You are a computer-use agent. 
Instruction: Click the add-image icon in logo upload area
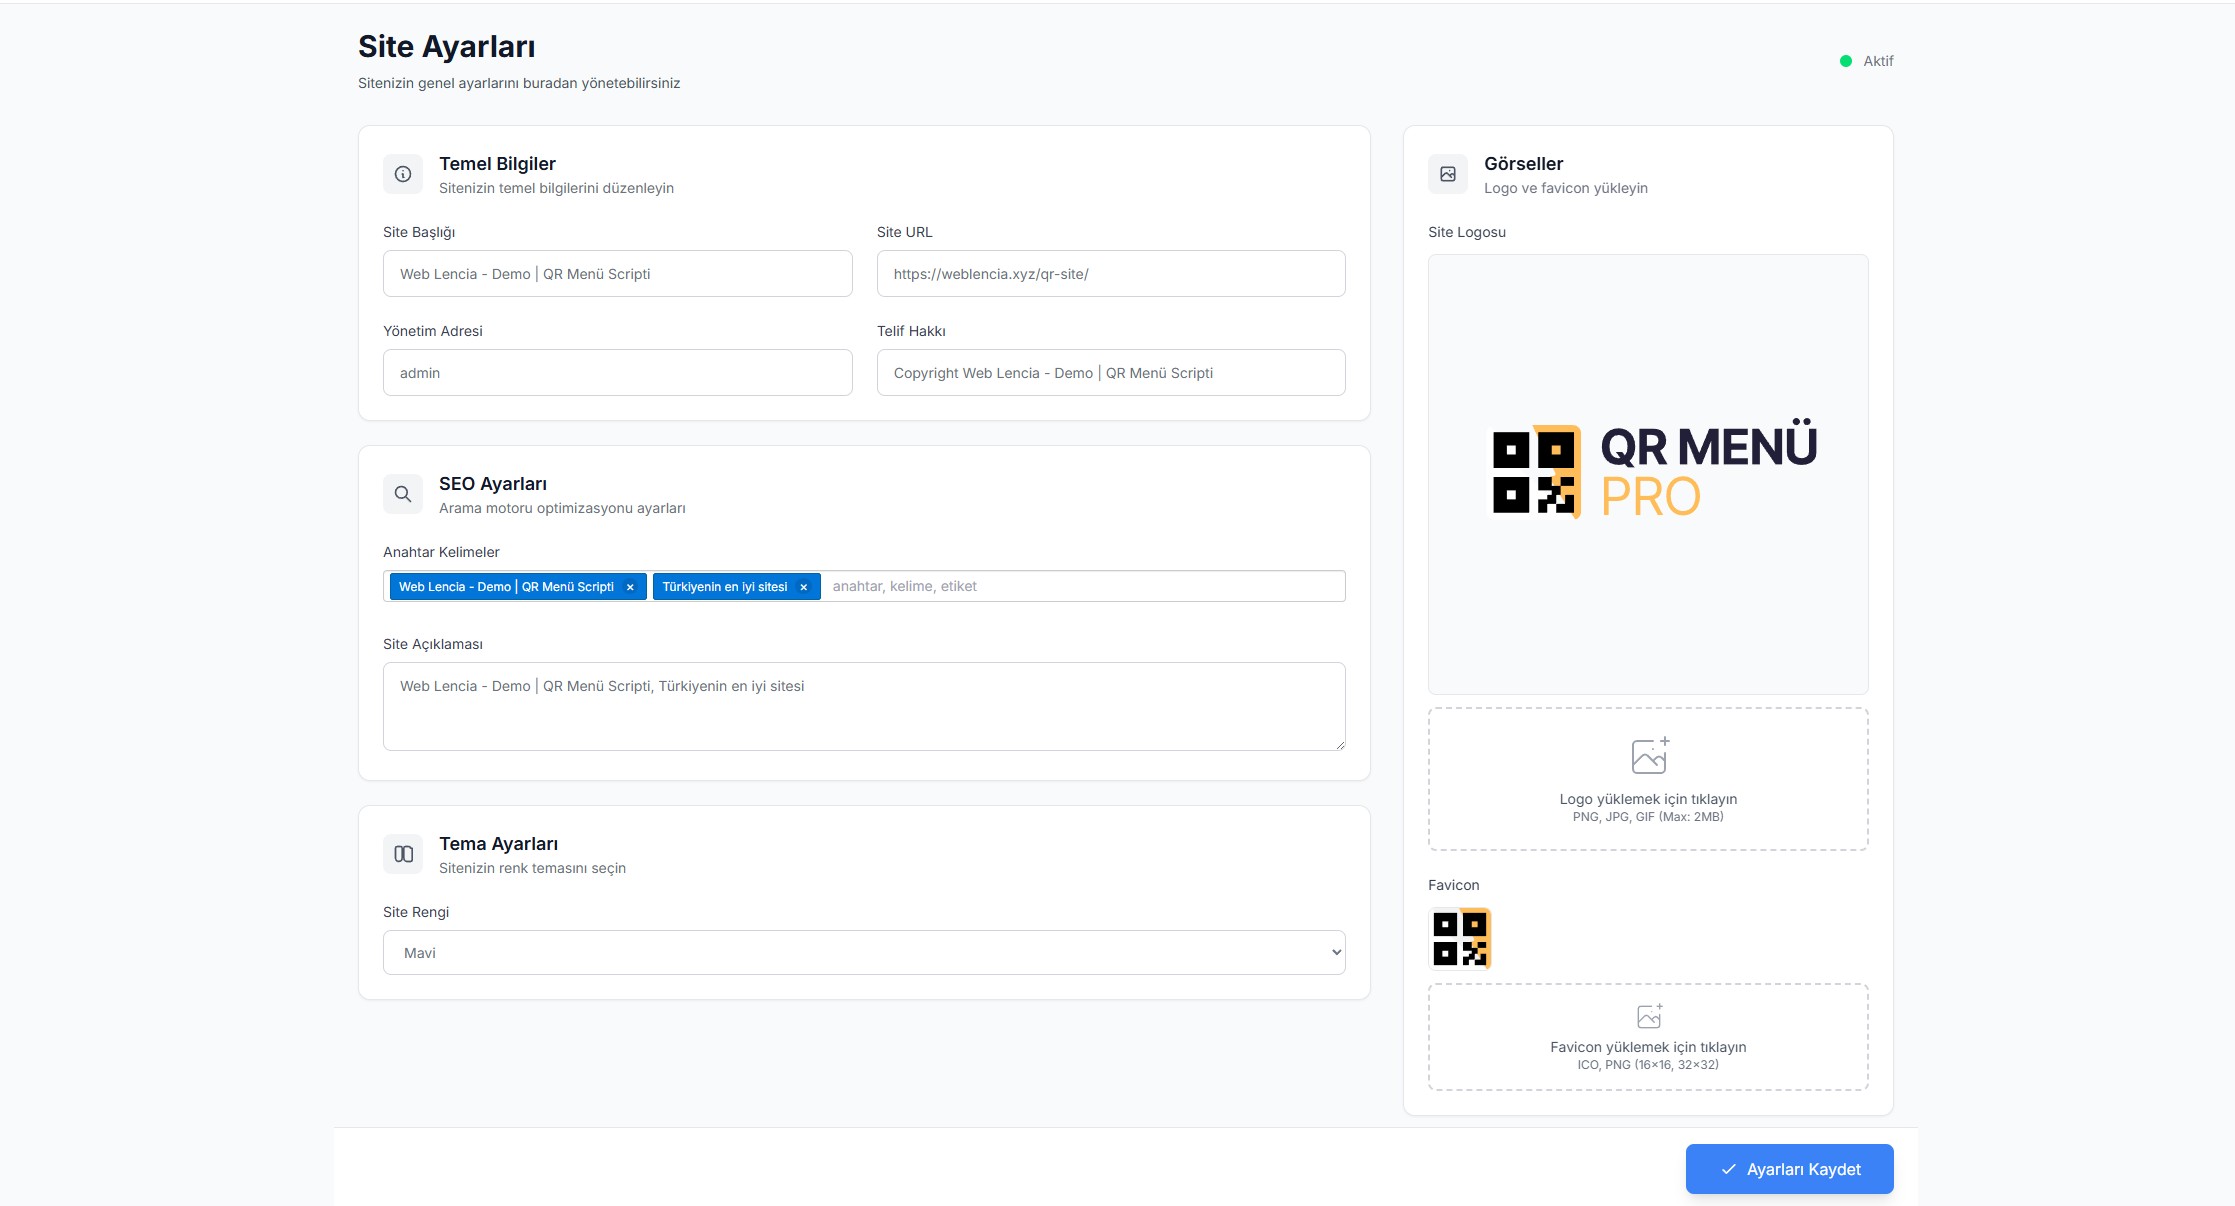point(1649,756)
